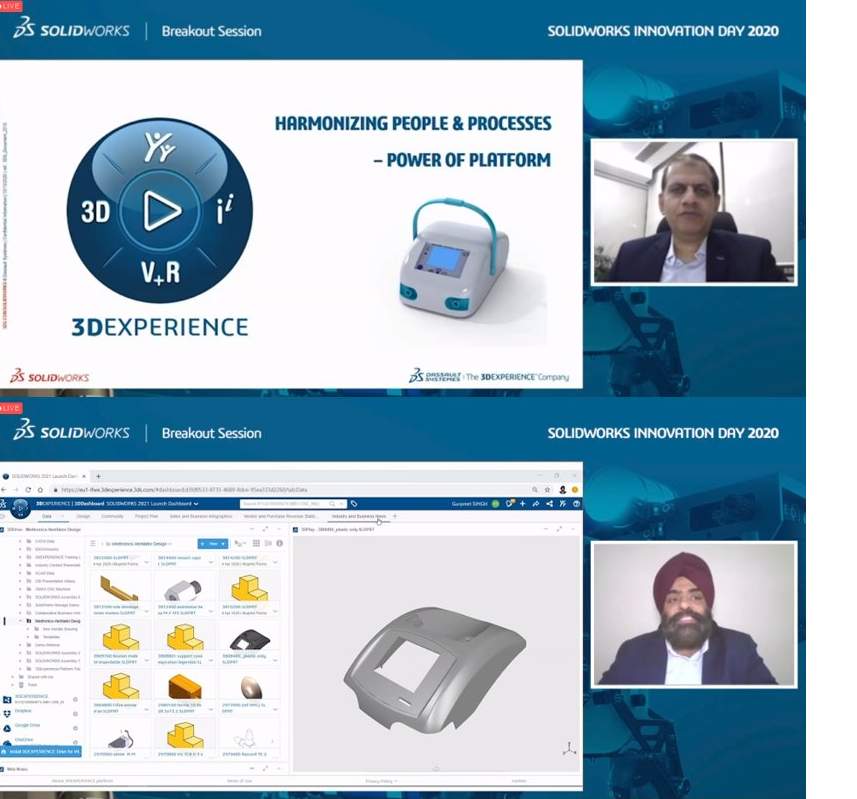Screen dimensions: 857x799
Task: Open the OneDrive entry in drives list
Action: (x=25, y=739)
